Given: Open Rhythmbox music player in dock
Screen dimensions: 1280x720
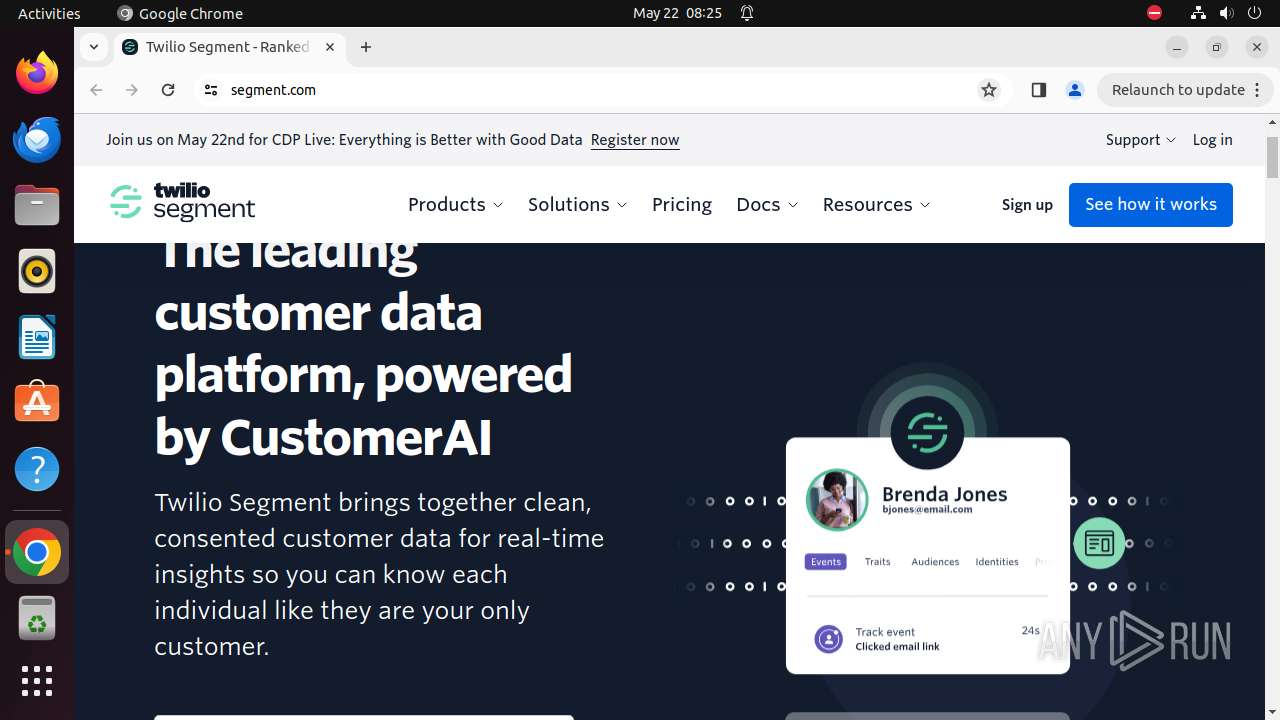Looking at the screenshot, I should [37, 271].
